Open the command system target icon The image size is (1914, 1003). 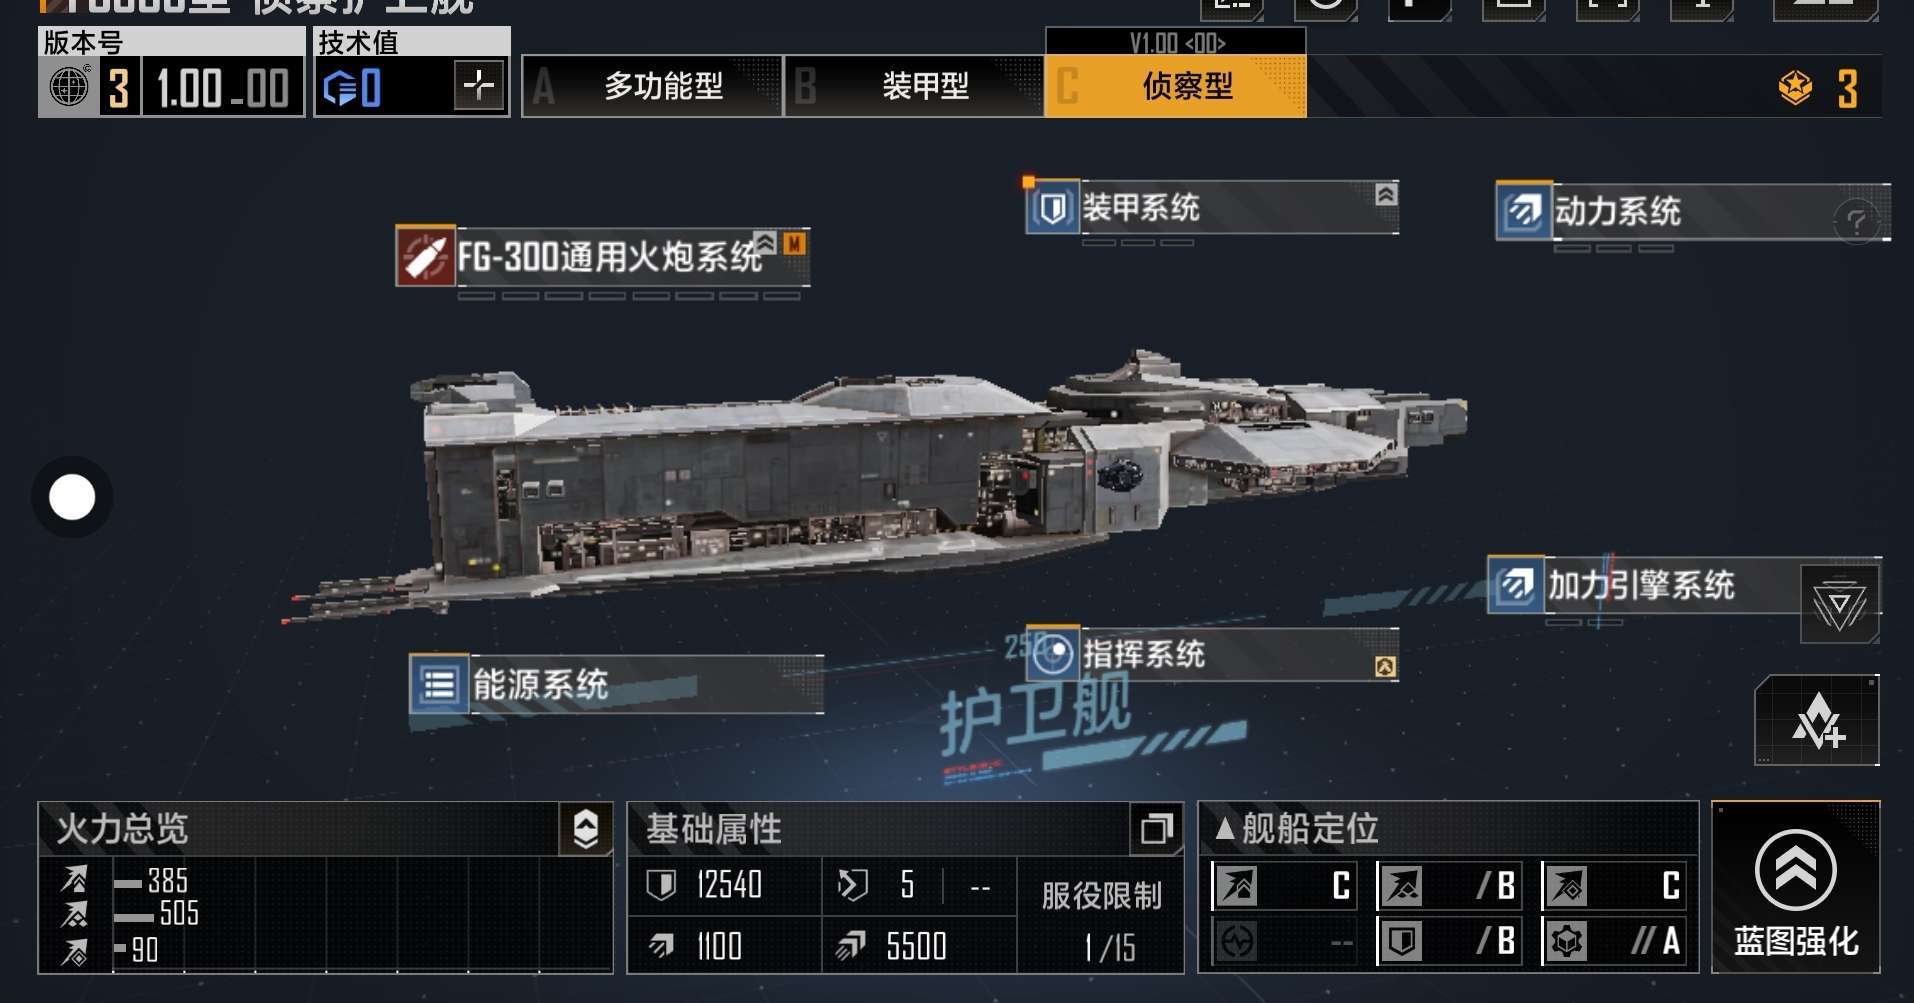click(x=1053, y=655)
